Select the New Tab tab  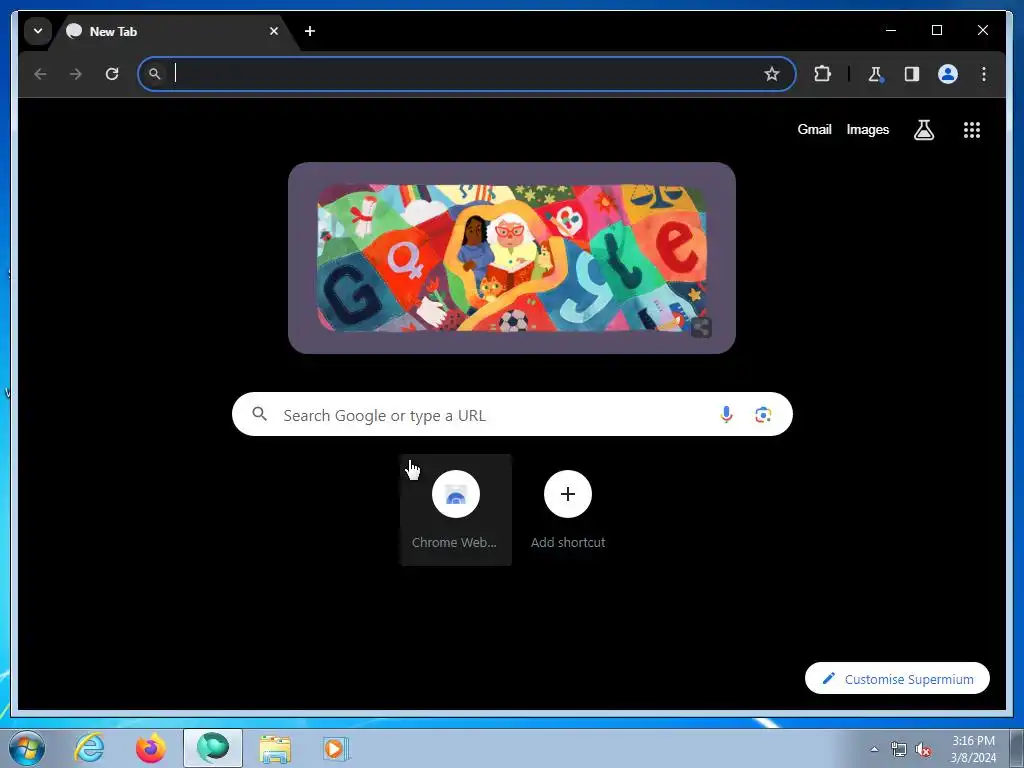click(173, 31)
